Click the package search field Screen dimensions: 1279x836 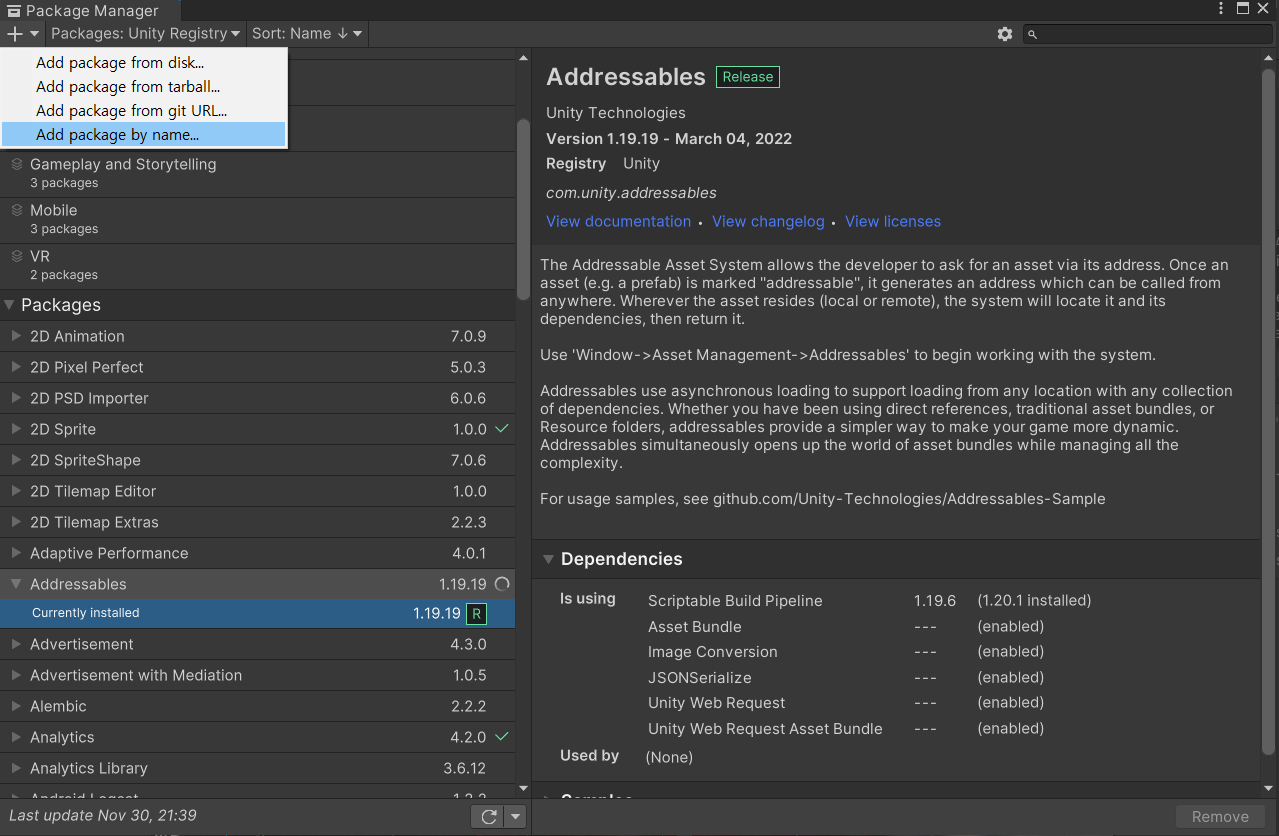tap(1148, 34)
